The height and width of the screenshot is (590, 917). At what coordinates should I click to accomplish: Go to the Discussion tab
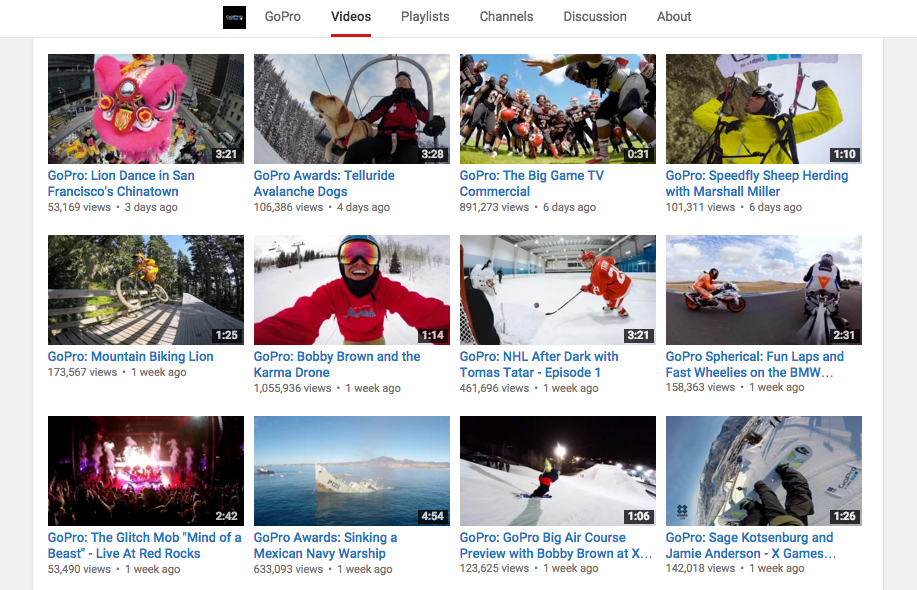[x=595, y=17]
